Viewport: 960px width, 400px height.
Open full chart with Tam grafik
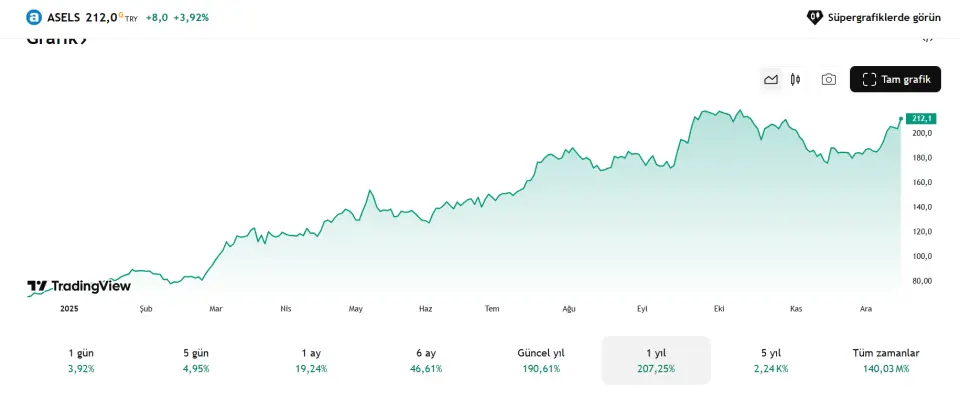coord(895,79)
